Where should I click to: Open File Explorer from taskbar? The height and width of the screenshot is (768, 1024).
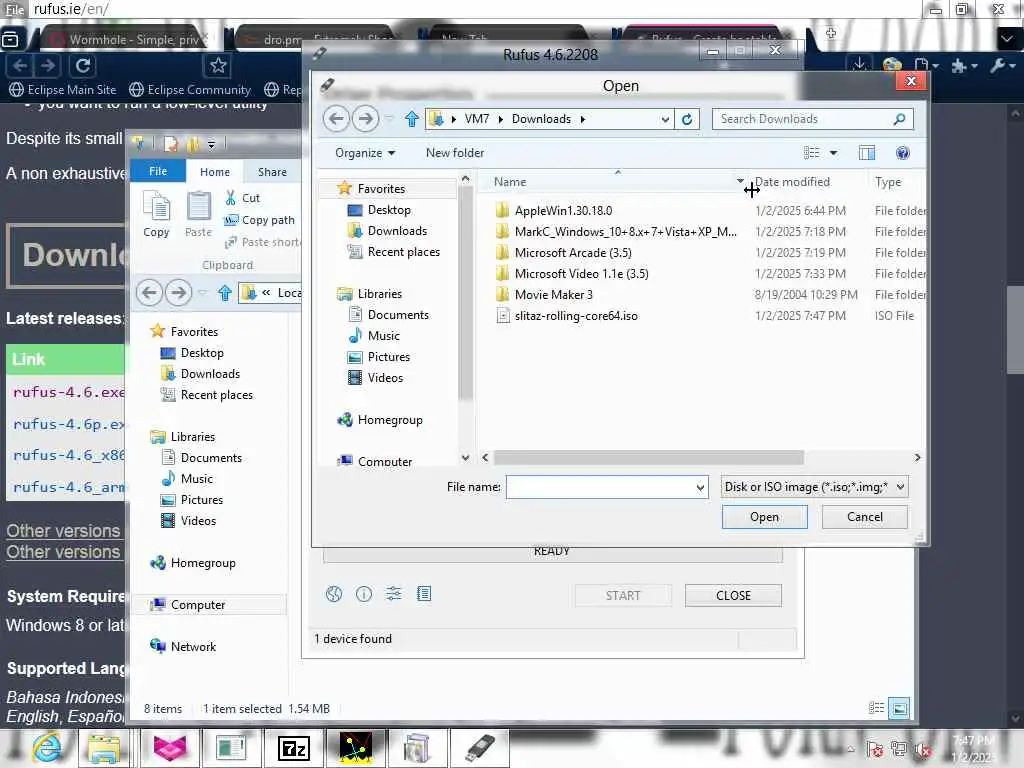point(104,748)
